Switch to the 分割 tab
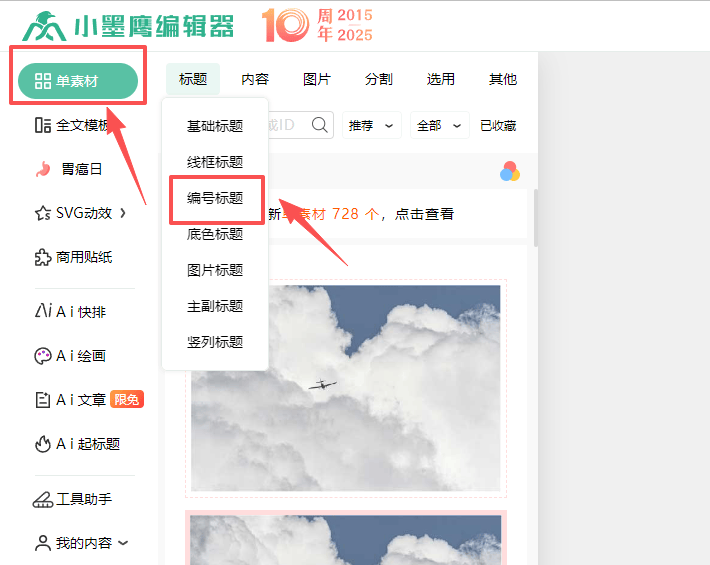 [378, 79]
